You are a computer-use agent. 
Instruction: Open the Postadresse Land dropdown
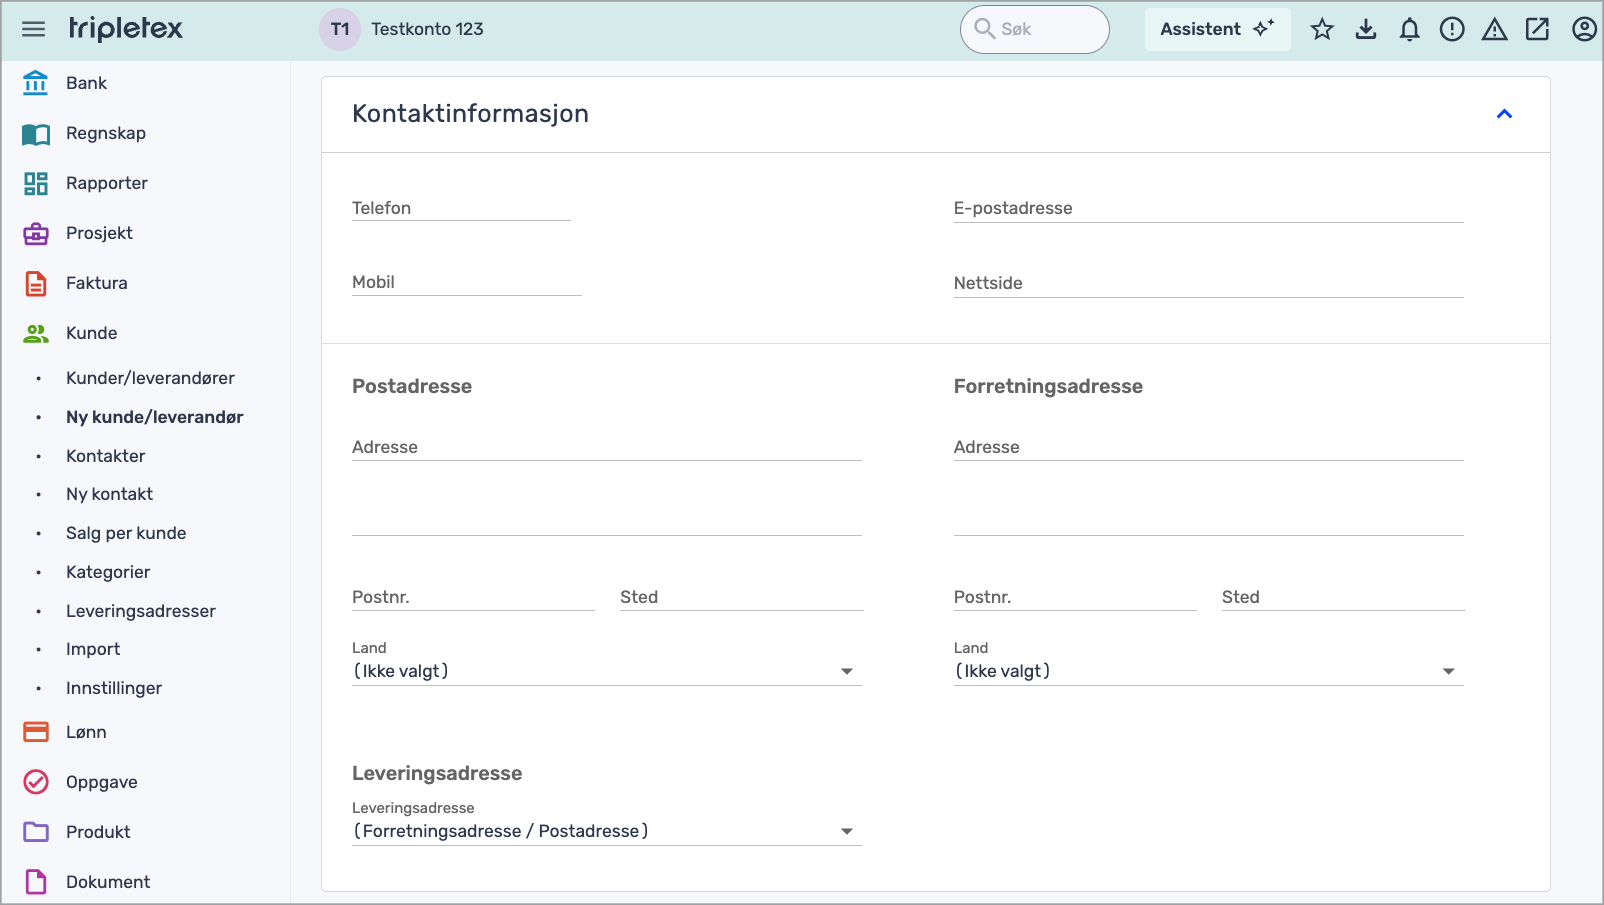605,671
